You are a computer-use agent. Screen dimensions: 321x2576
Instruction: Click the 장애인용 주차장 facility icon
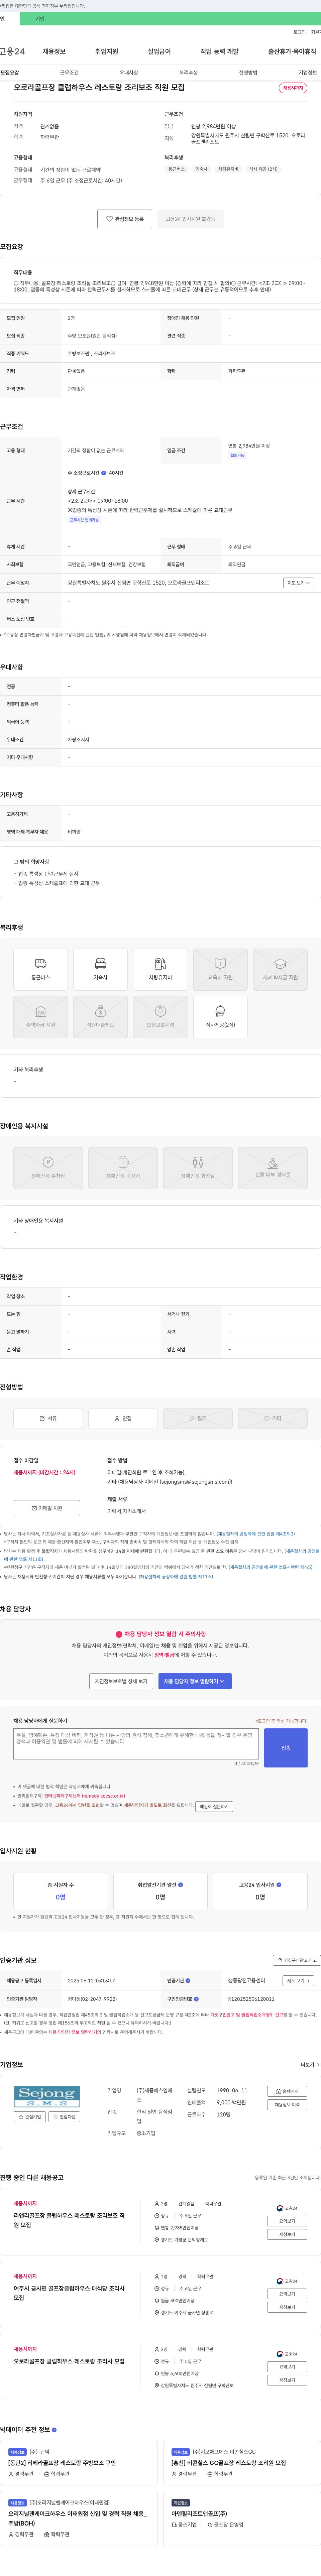(48, 1168)
